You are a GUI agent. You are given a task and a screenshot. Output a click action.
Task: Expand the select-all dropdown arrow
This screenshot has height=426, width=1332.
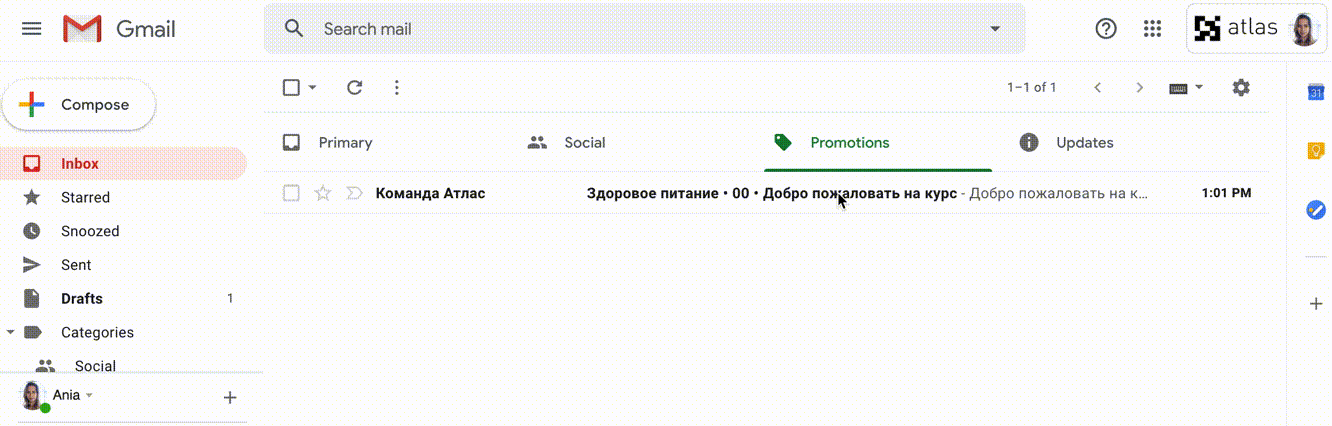312,88
